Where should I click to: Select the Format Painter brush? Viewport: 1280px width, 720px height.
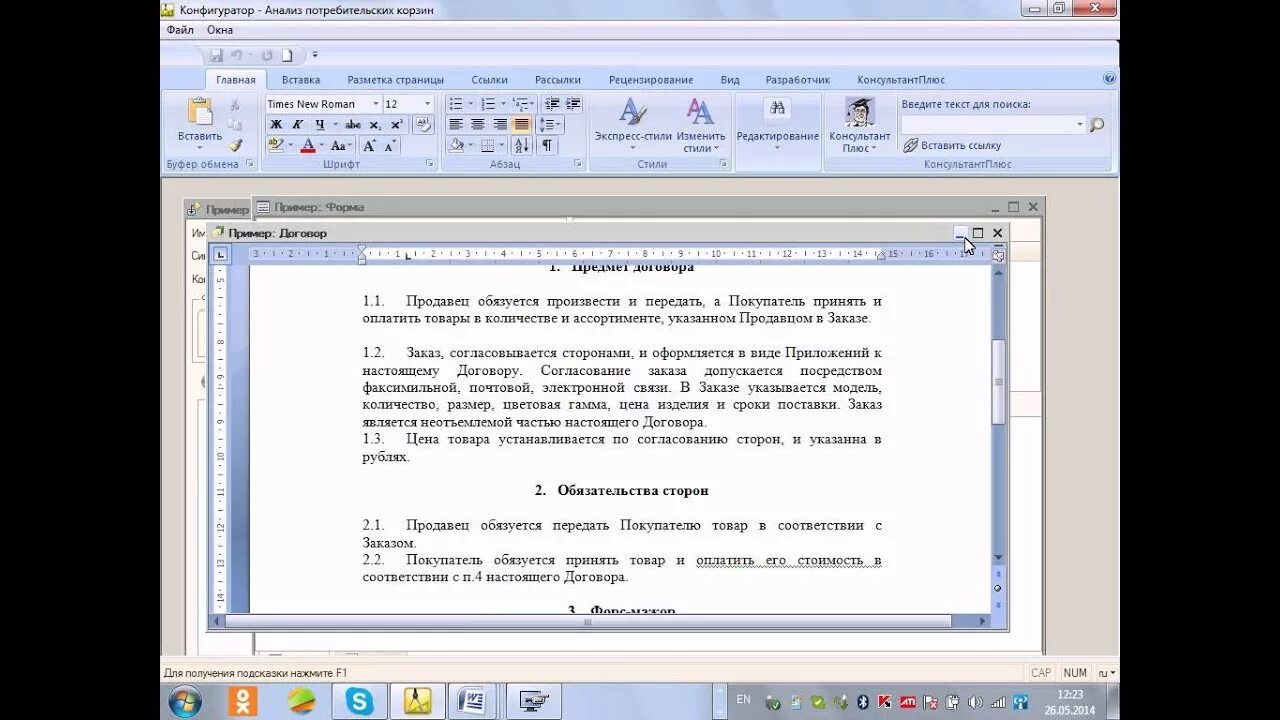(235, 145)
